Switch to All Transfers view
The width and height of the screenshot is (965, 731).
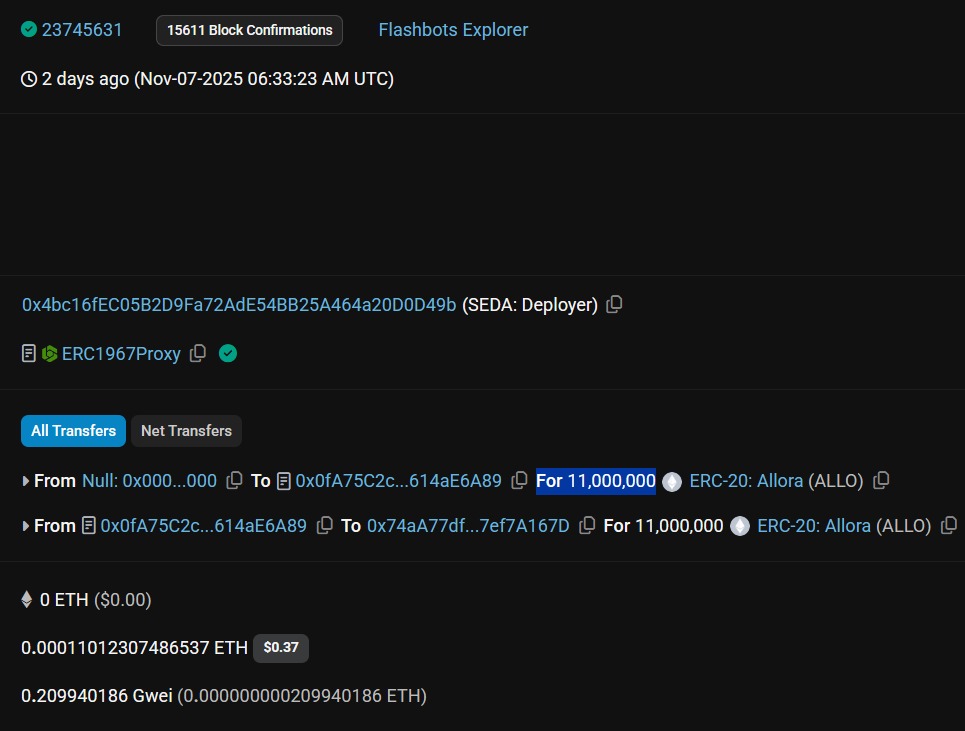coord(73,431)
